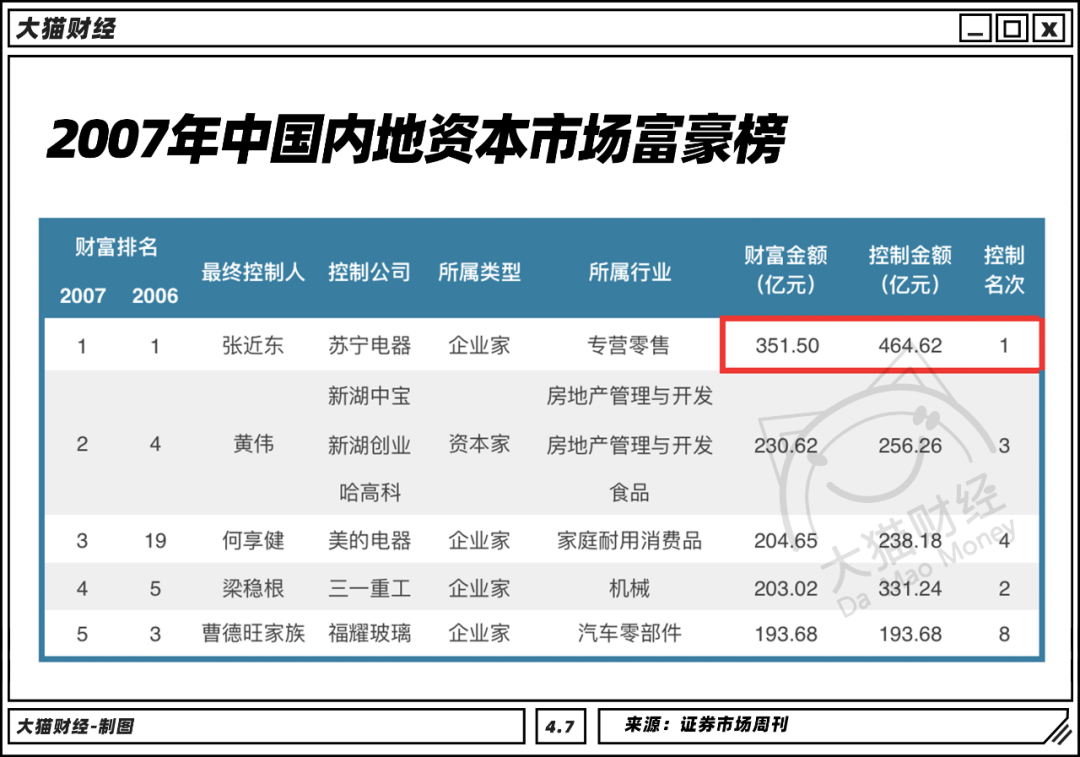Click the 控制名次 column header
Screen dimensions: 1080x757
tap(1004, 269)
